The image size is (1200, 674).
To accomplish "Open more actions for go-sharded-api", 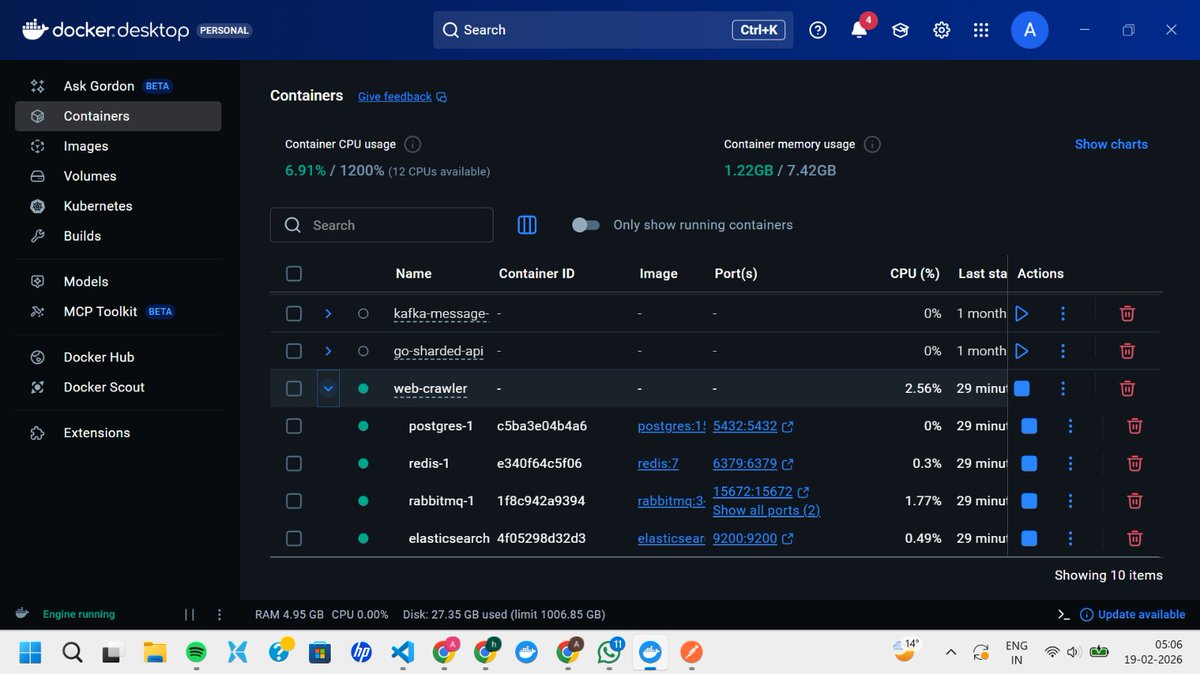I will [1063, 351].
